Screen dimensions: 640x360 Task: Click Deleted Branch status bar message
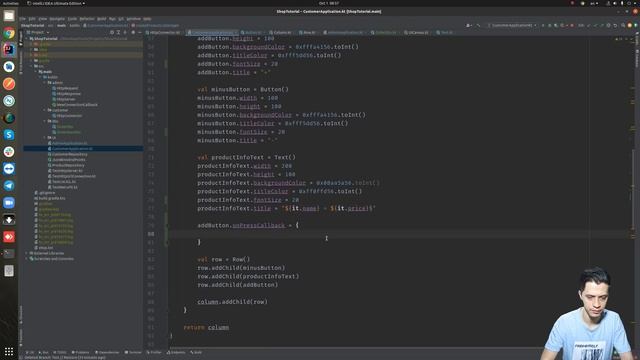(x=64, y=358)
